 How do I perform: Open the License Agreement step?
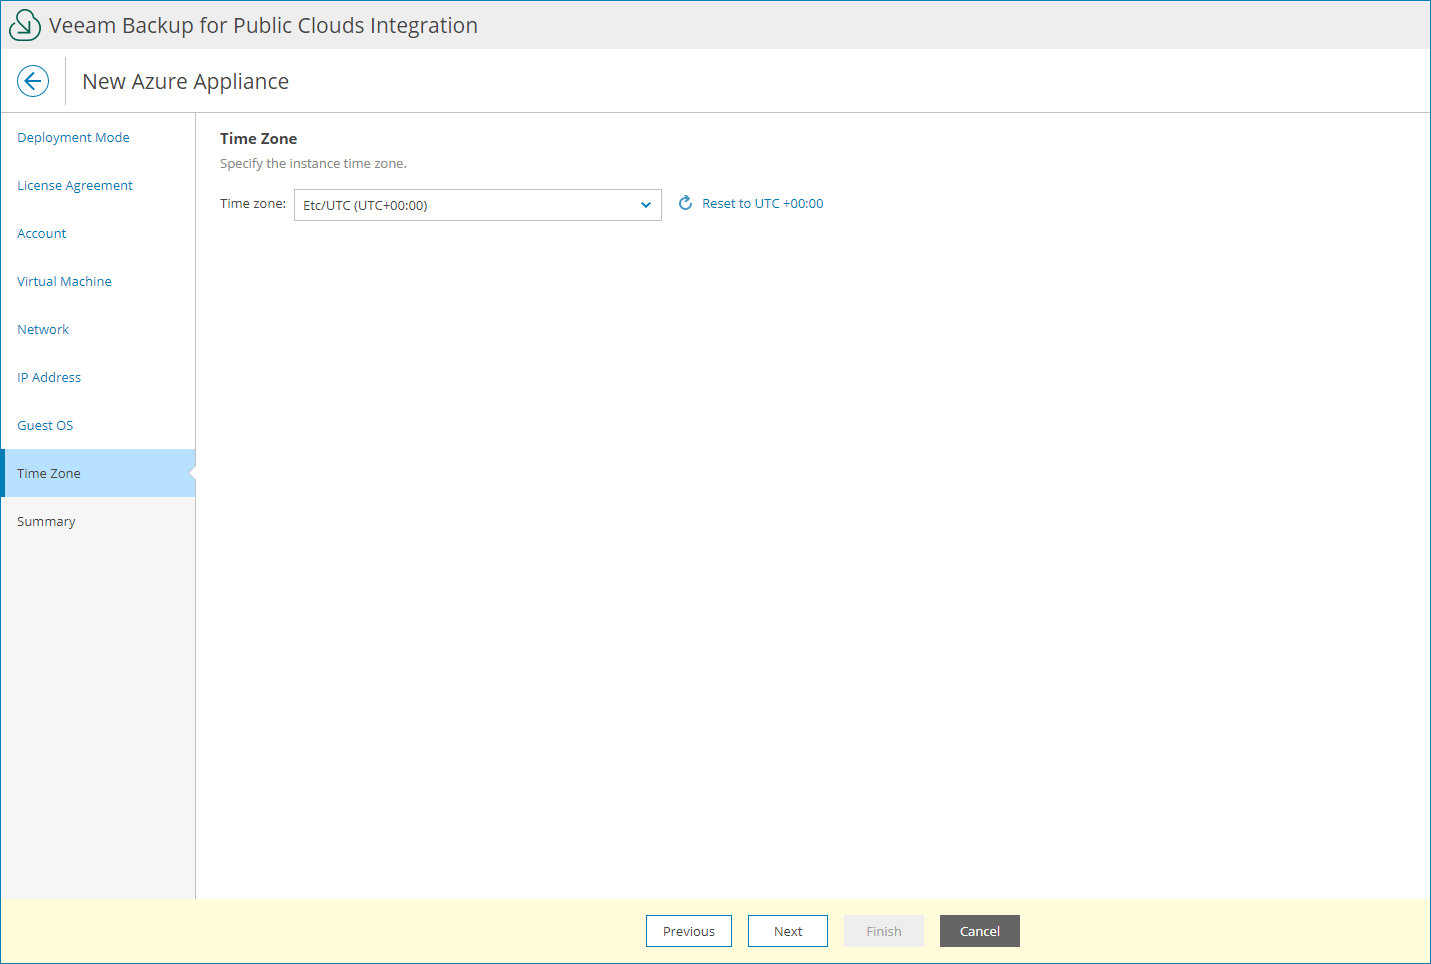pos(75,186)
